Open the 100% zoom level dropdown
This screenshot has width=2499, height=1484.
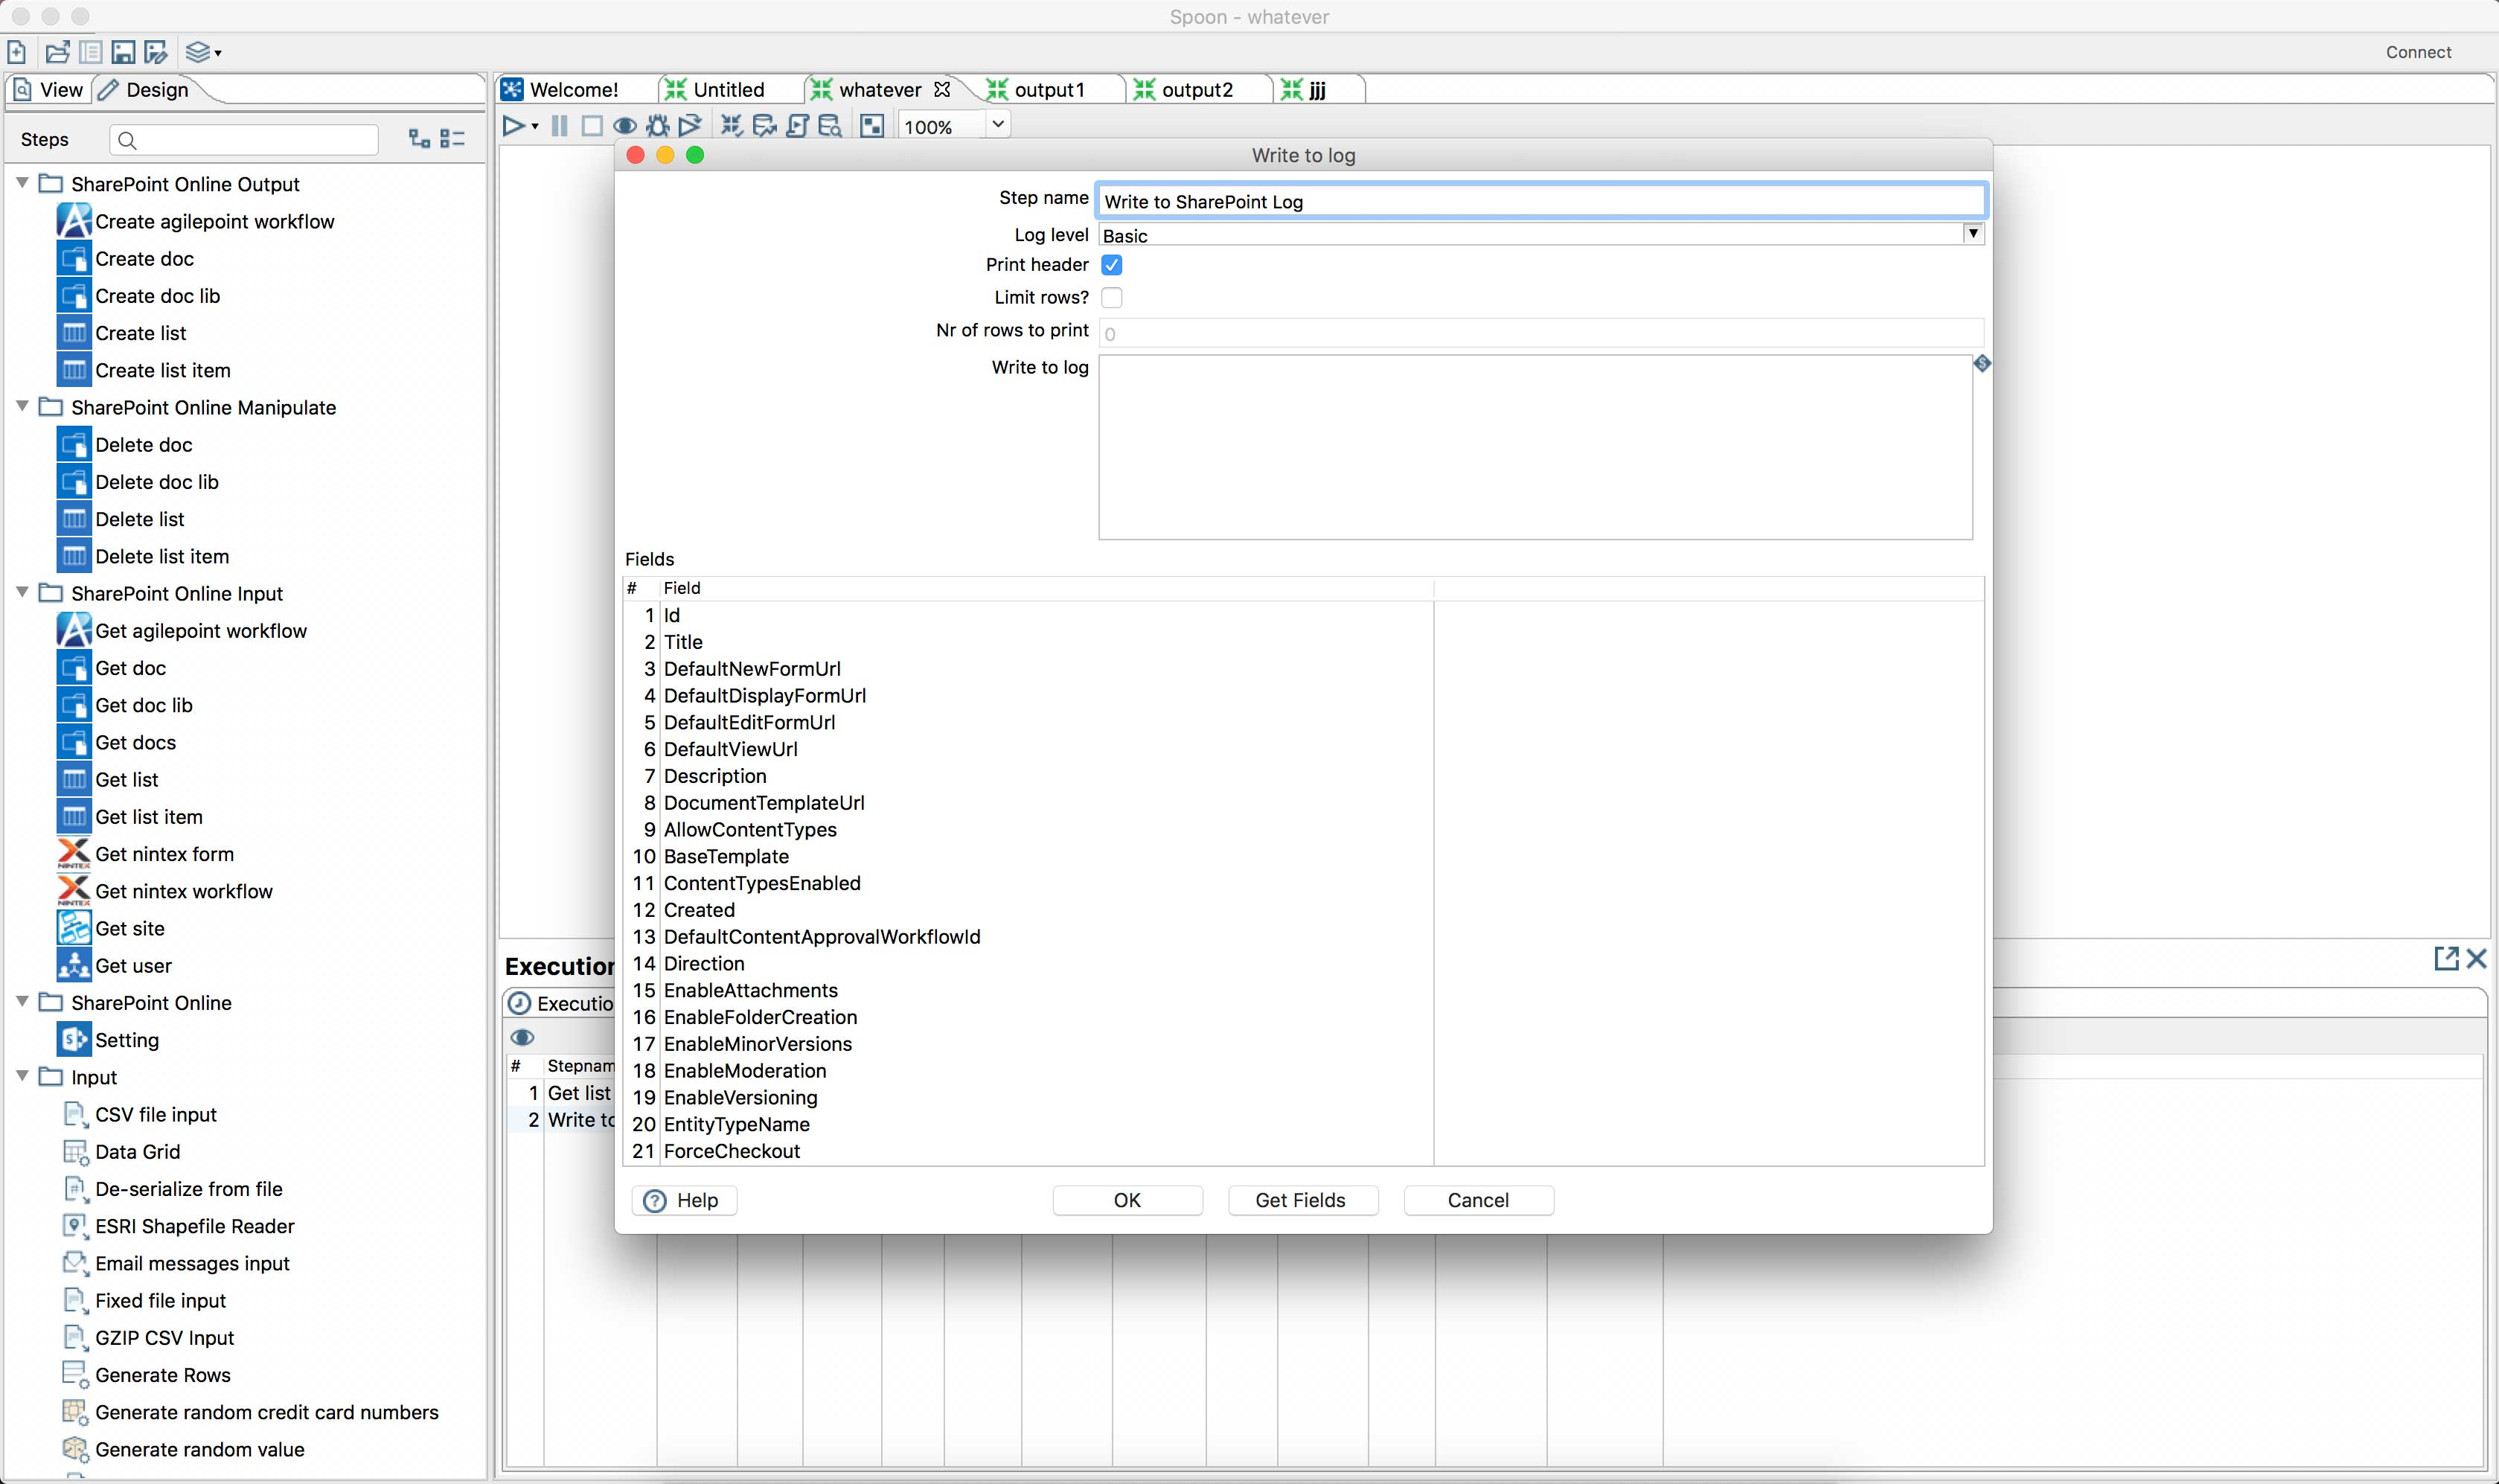(x=997, y=125)
